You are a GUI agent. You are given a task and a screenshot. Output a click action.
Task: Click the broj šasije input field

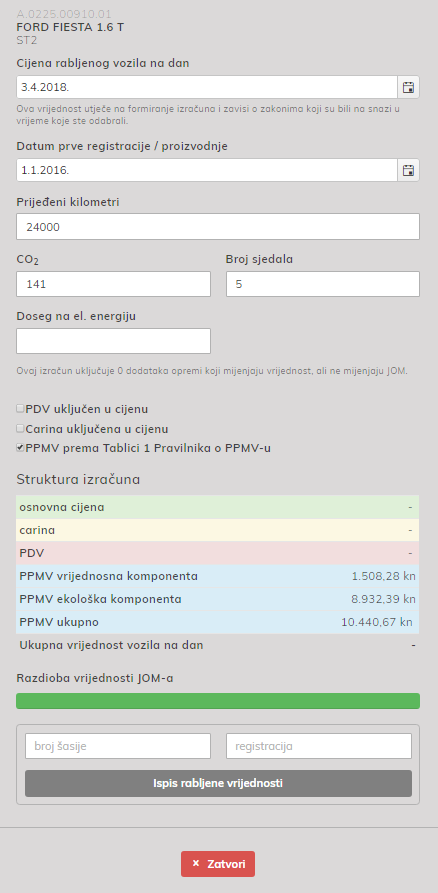(118, 746)
